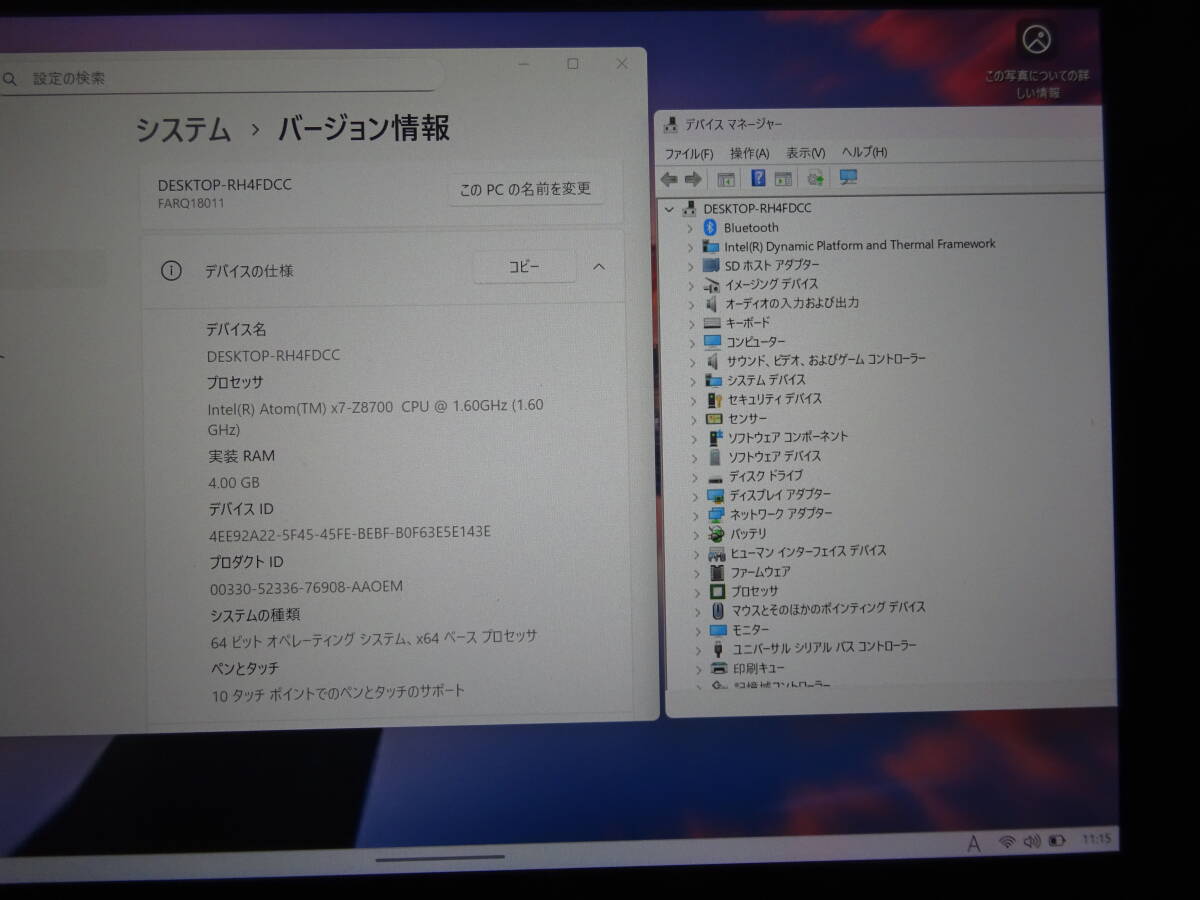
Task: Click the update driver toolbar icon with green arrow
Action: tap(816, 178)
